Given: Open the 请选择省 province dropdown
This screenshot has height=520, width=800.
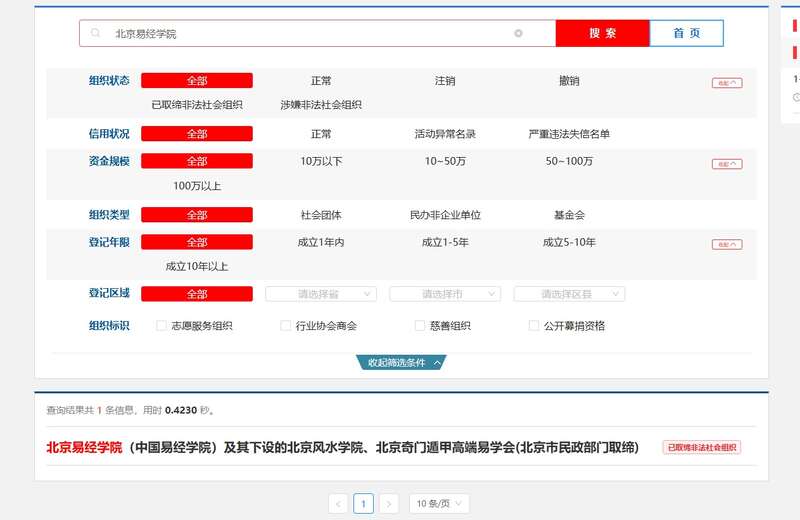Looking at the screenshot, I should point(320,294).
